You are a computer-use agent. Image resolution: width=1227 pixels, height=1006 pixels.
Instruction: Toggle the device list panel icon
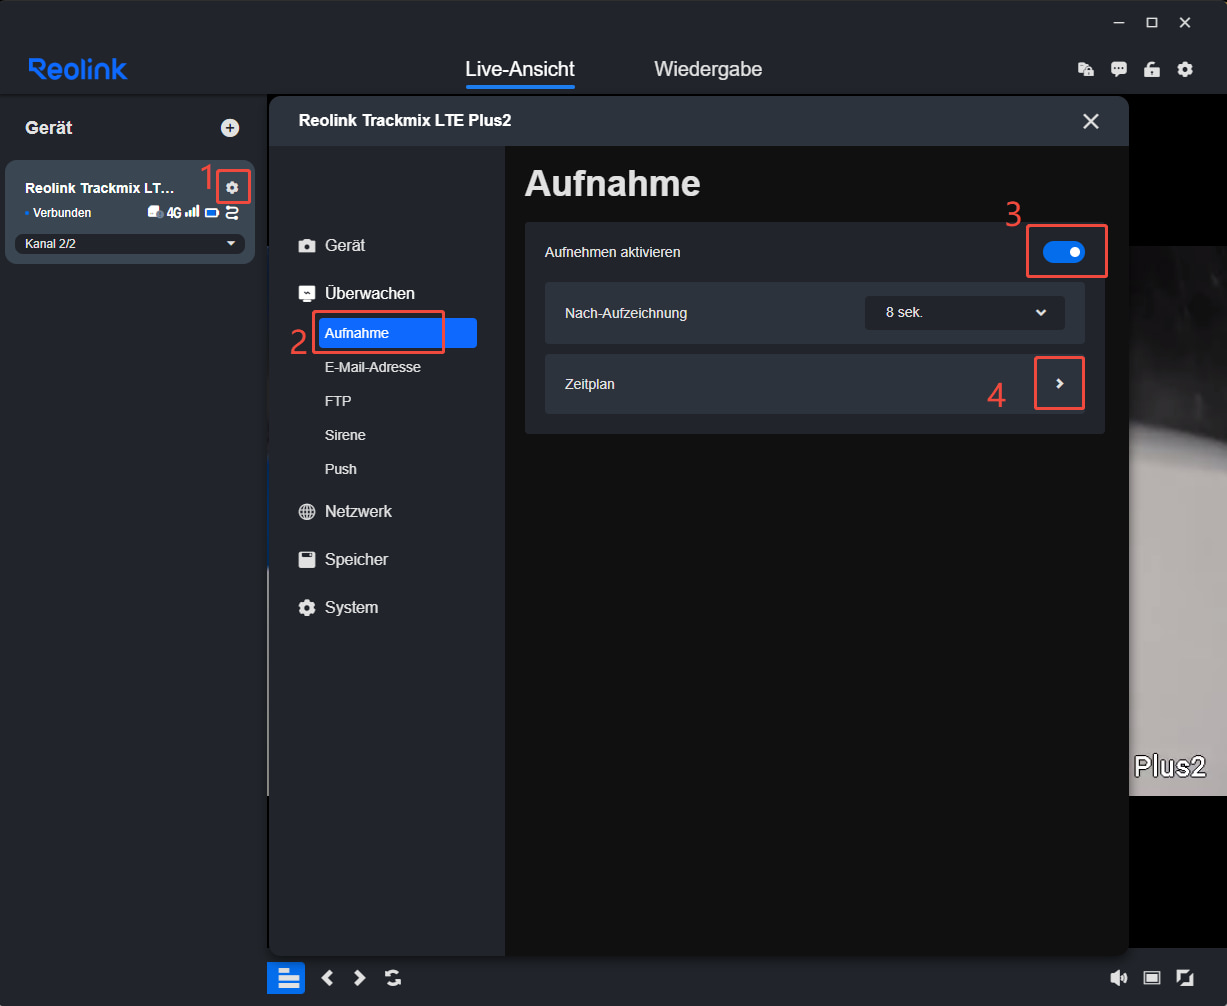point(286,978)
